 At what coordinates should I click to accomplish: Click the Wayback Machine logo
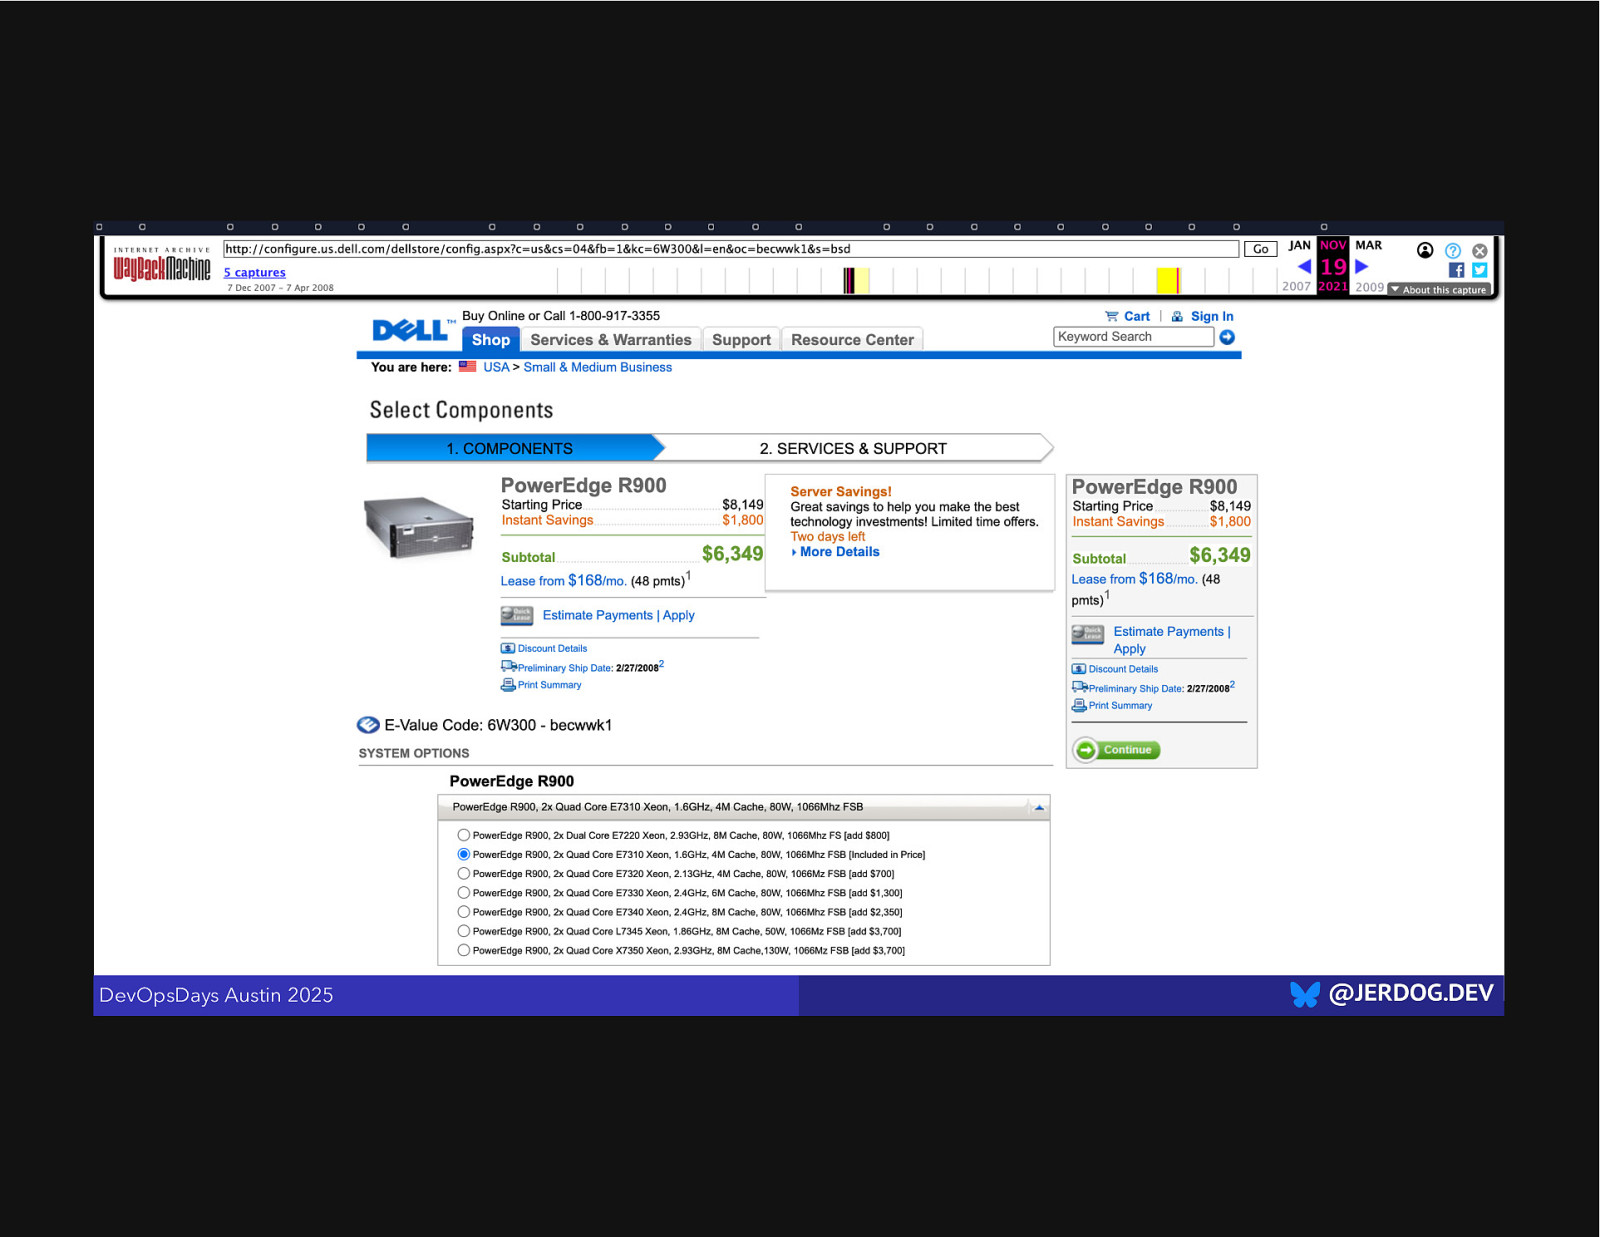pos(162,263)
